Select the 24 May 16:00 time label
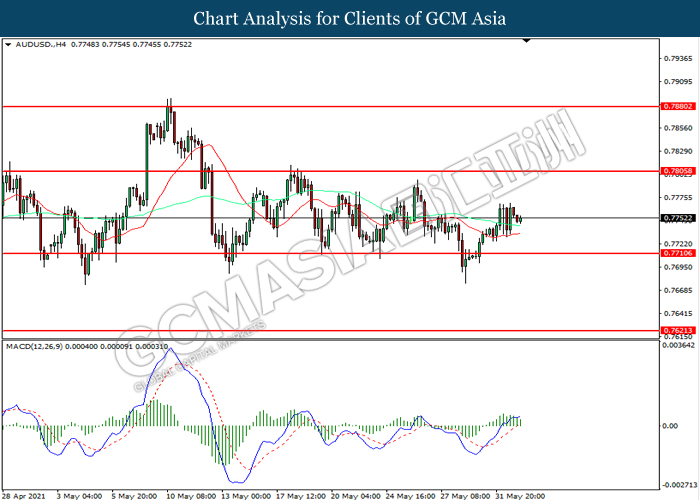The width and height of the screenshot is (700, 500). tap(410, 496)
